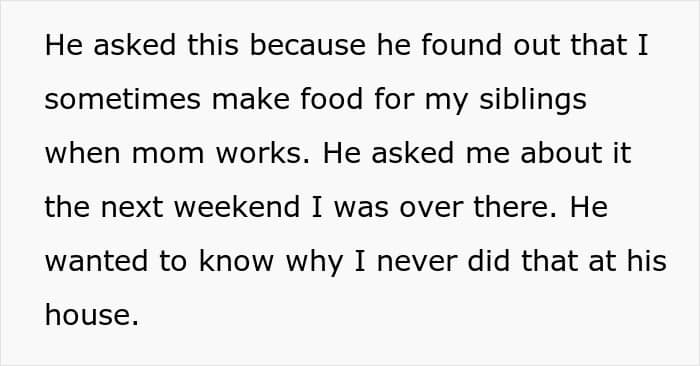Click the word "about" in line three
The height and width of the screenshot is (366, 700).
point(562,153)
